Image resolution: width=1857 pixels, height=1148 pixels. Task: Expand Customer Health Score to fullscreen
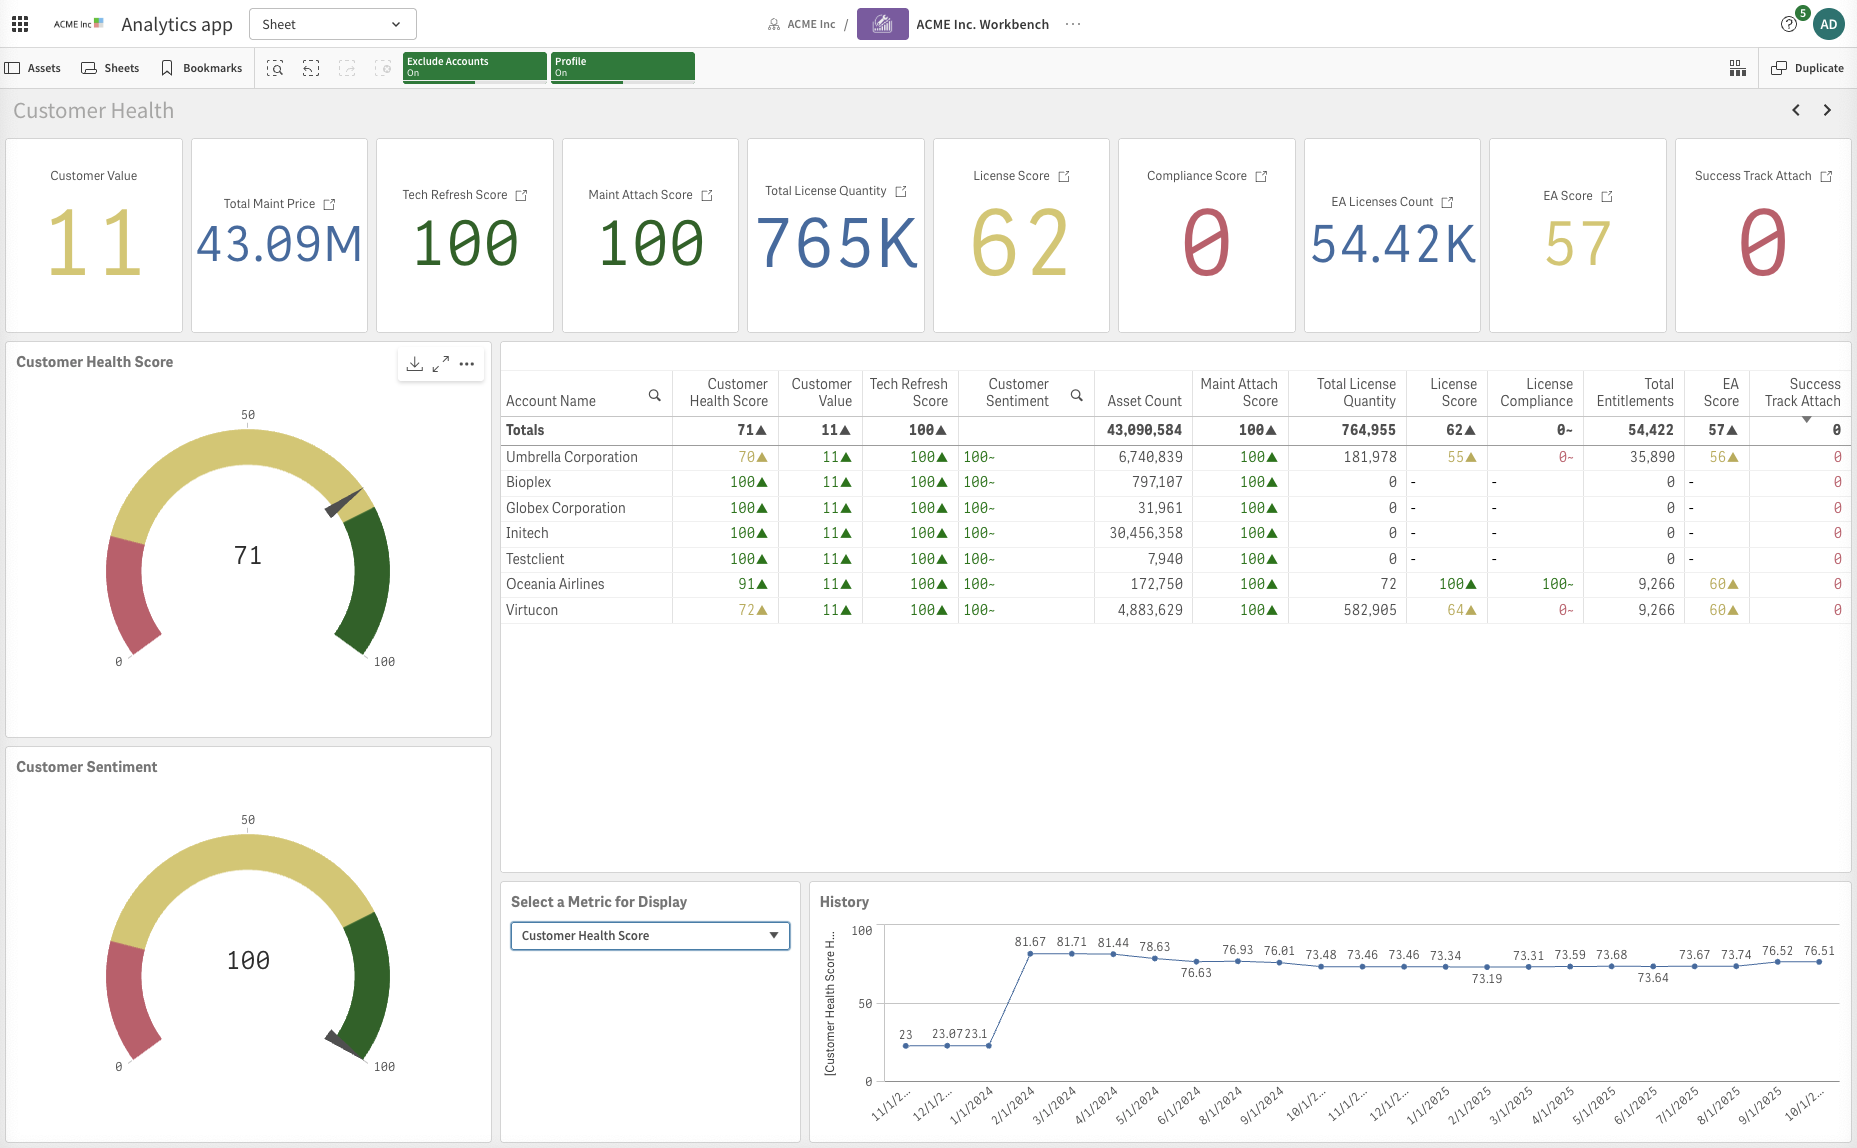pyautogui.click(x=441, y=364)
